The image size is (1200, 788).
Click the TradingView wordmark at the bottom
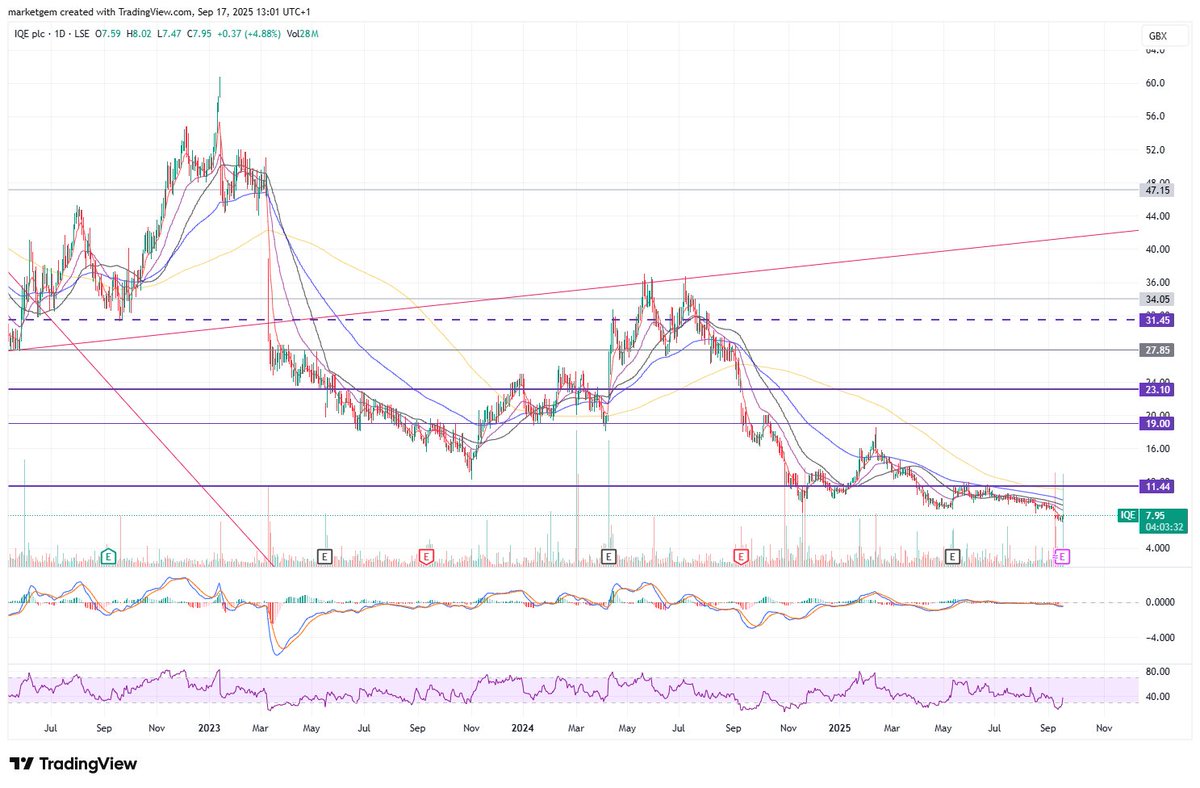(90, 764)
